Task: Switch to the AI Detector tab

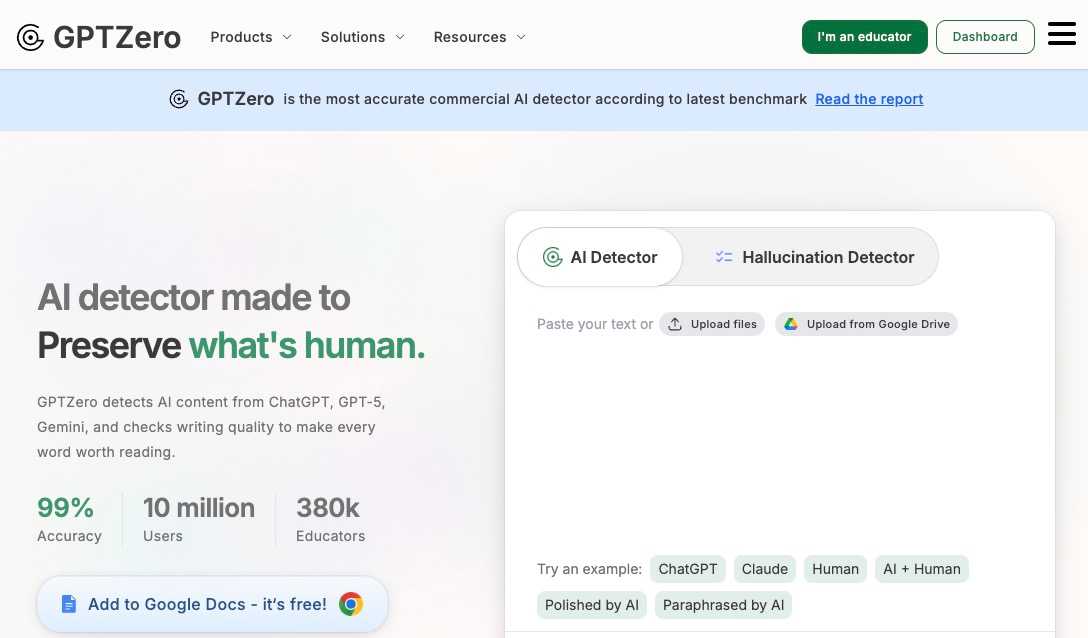Action: (600, 257)
